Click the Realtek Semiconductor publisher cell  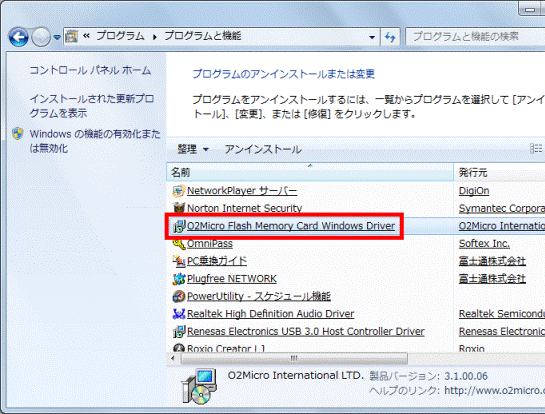click(502, 314)
